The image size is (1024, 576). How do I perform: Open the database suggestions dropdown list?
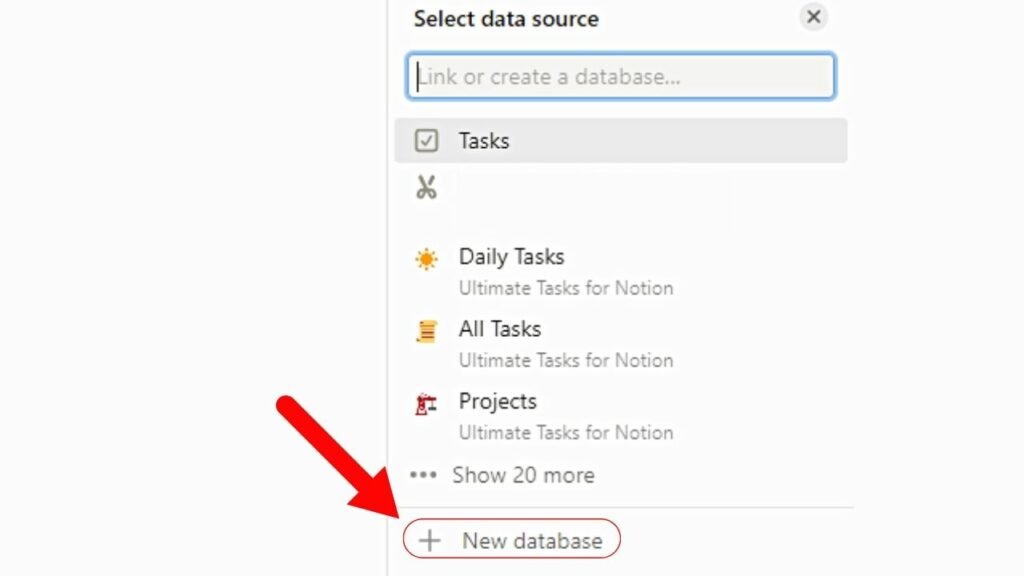coord(618,75)
